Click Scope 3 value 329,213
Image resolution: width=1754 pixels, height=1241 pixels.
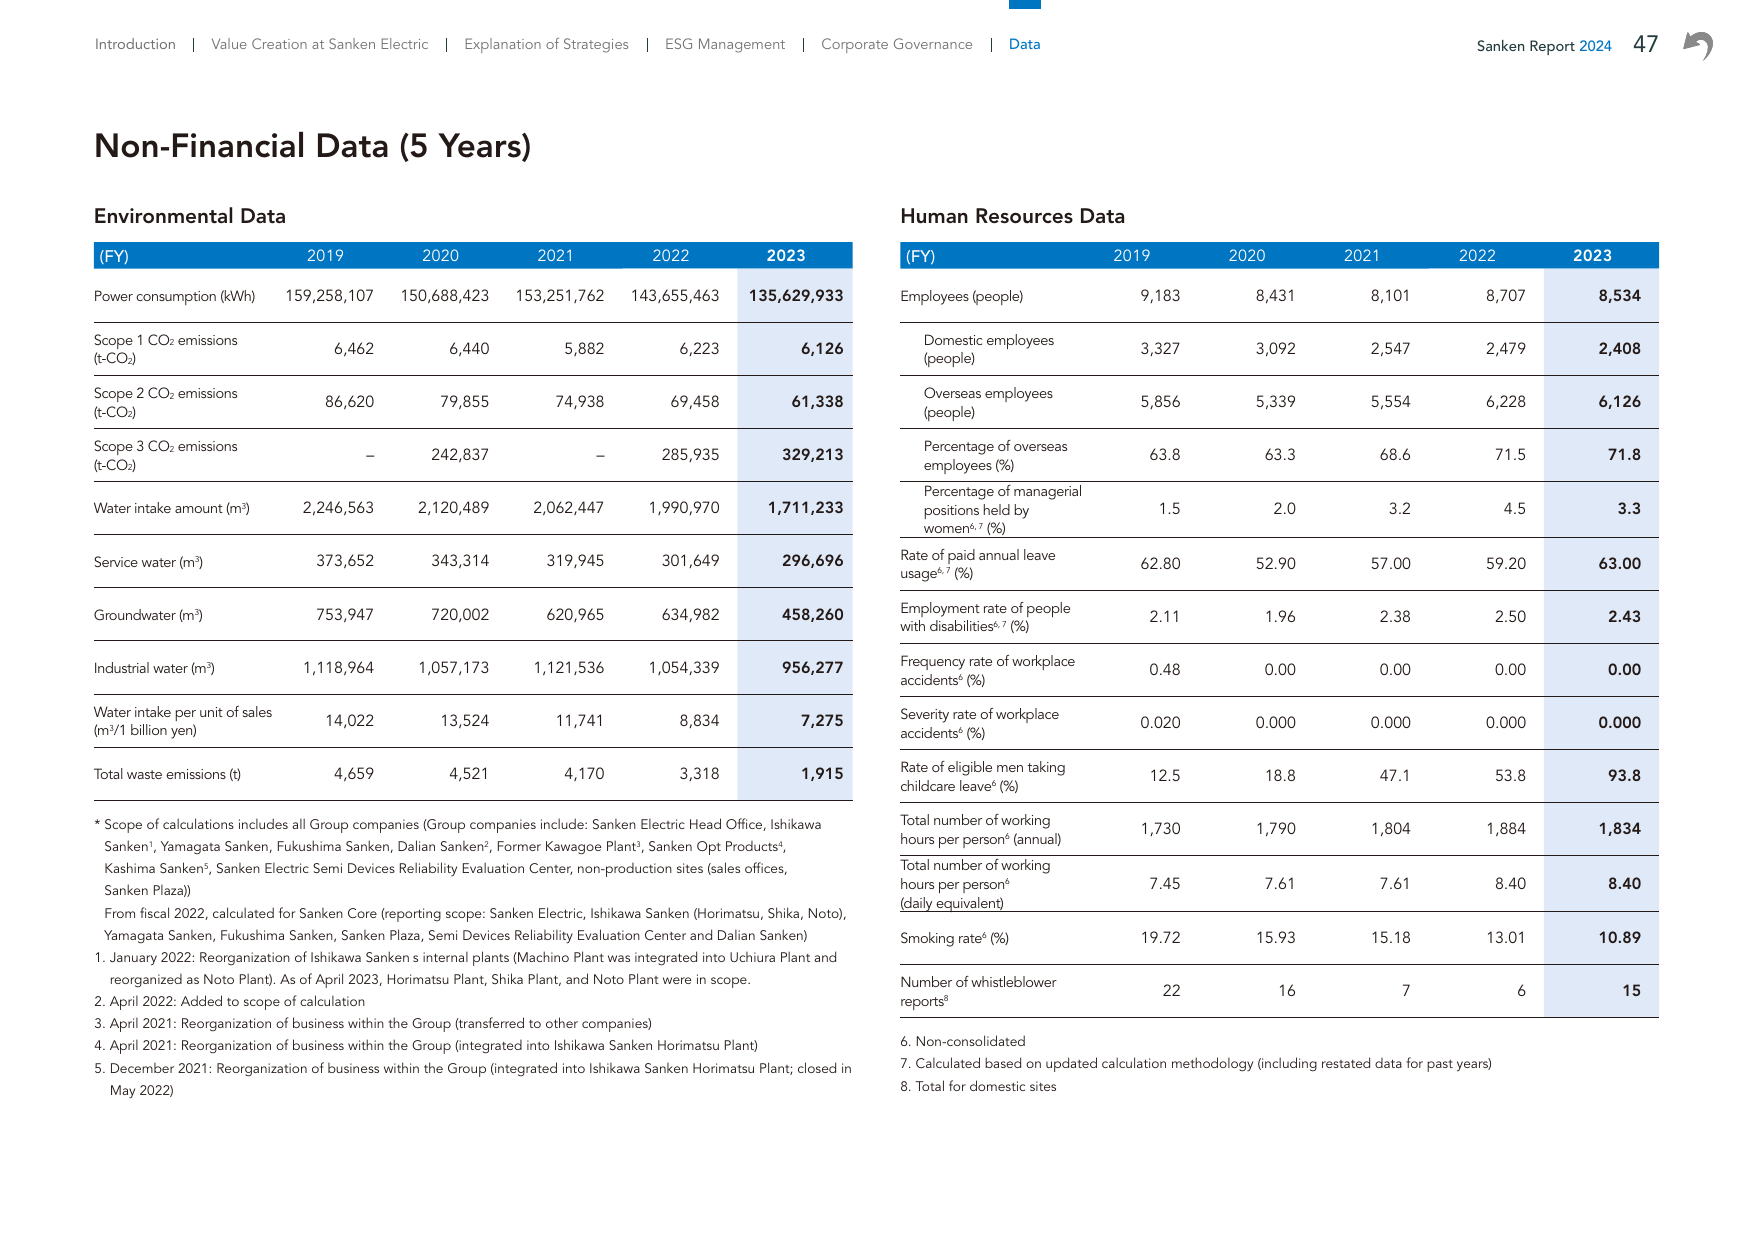[x=813, y=455]
